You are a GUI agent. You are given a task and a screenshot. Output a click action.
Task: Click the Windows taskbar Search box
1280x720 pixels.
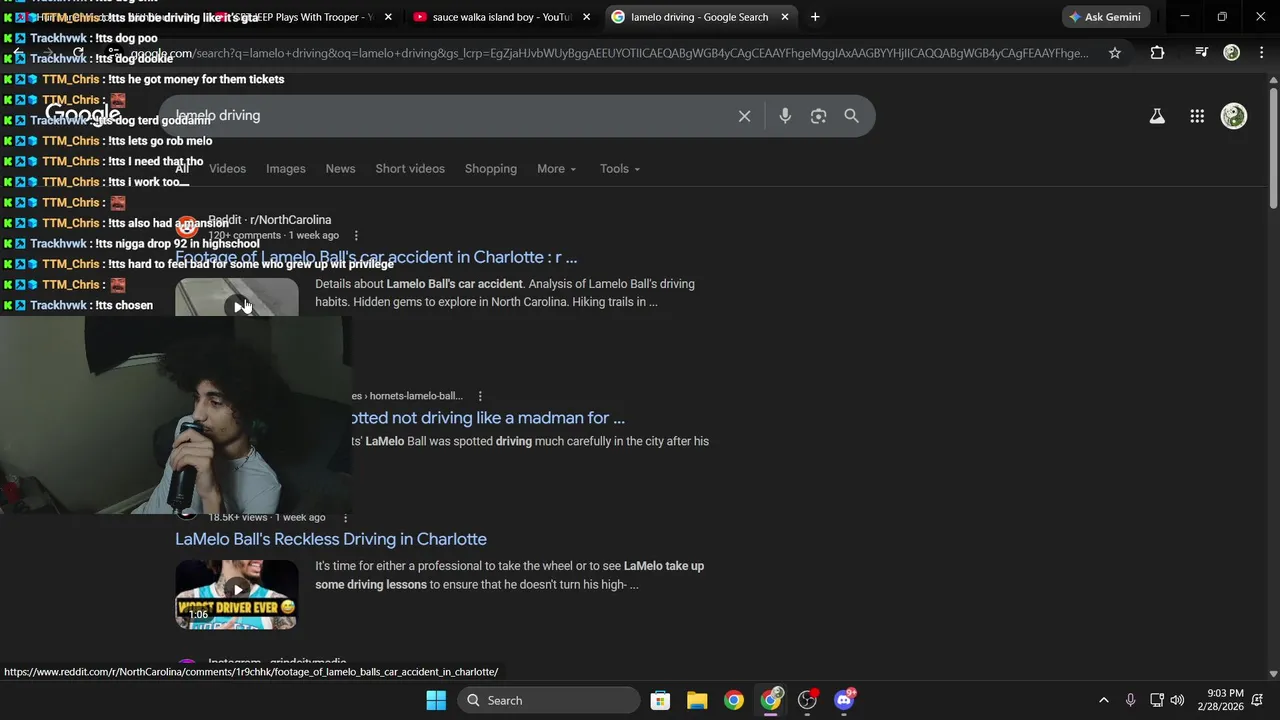(x=549, y=700)
